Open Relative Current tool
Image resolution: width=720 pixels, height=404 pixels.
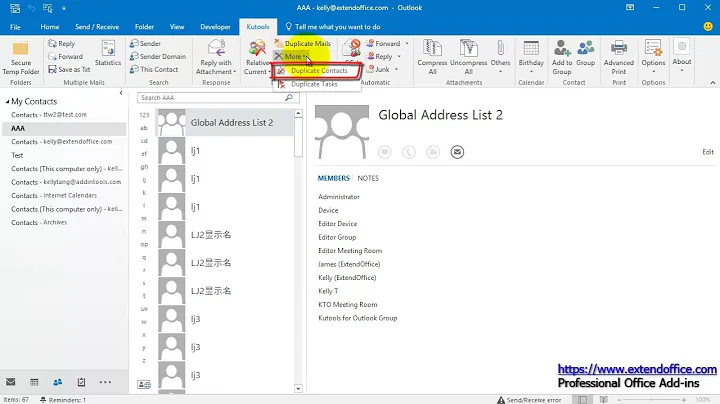[257, 58]
